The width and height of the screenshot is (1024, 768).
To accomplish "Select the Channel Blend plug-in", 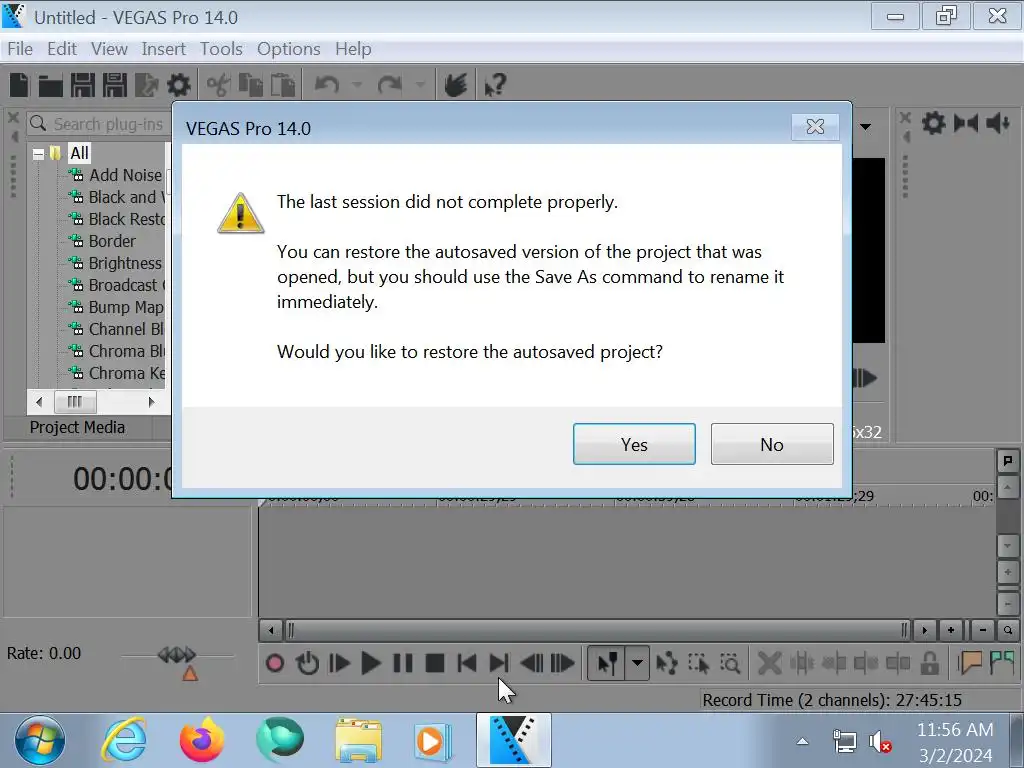I will [125, 329].
